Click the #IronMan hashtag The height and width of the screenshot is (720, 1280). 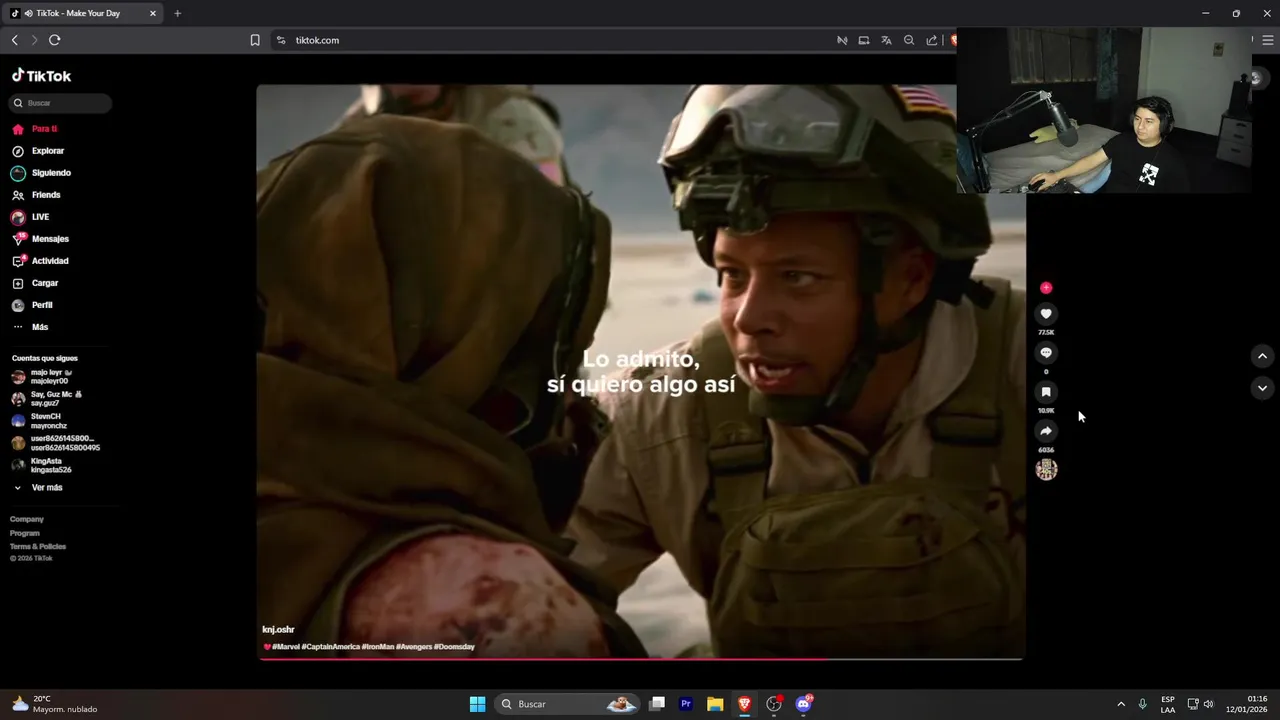(x=377, y=647)
